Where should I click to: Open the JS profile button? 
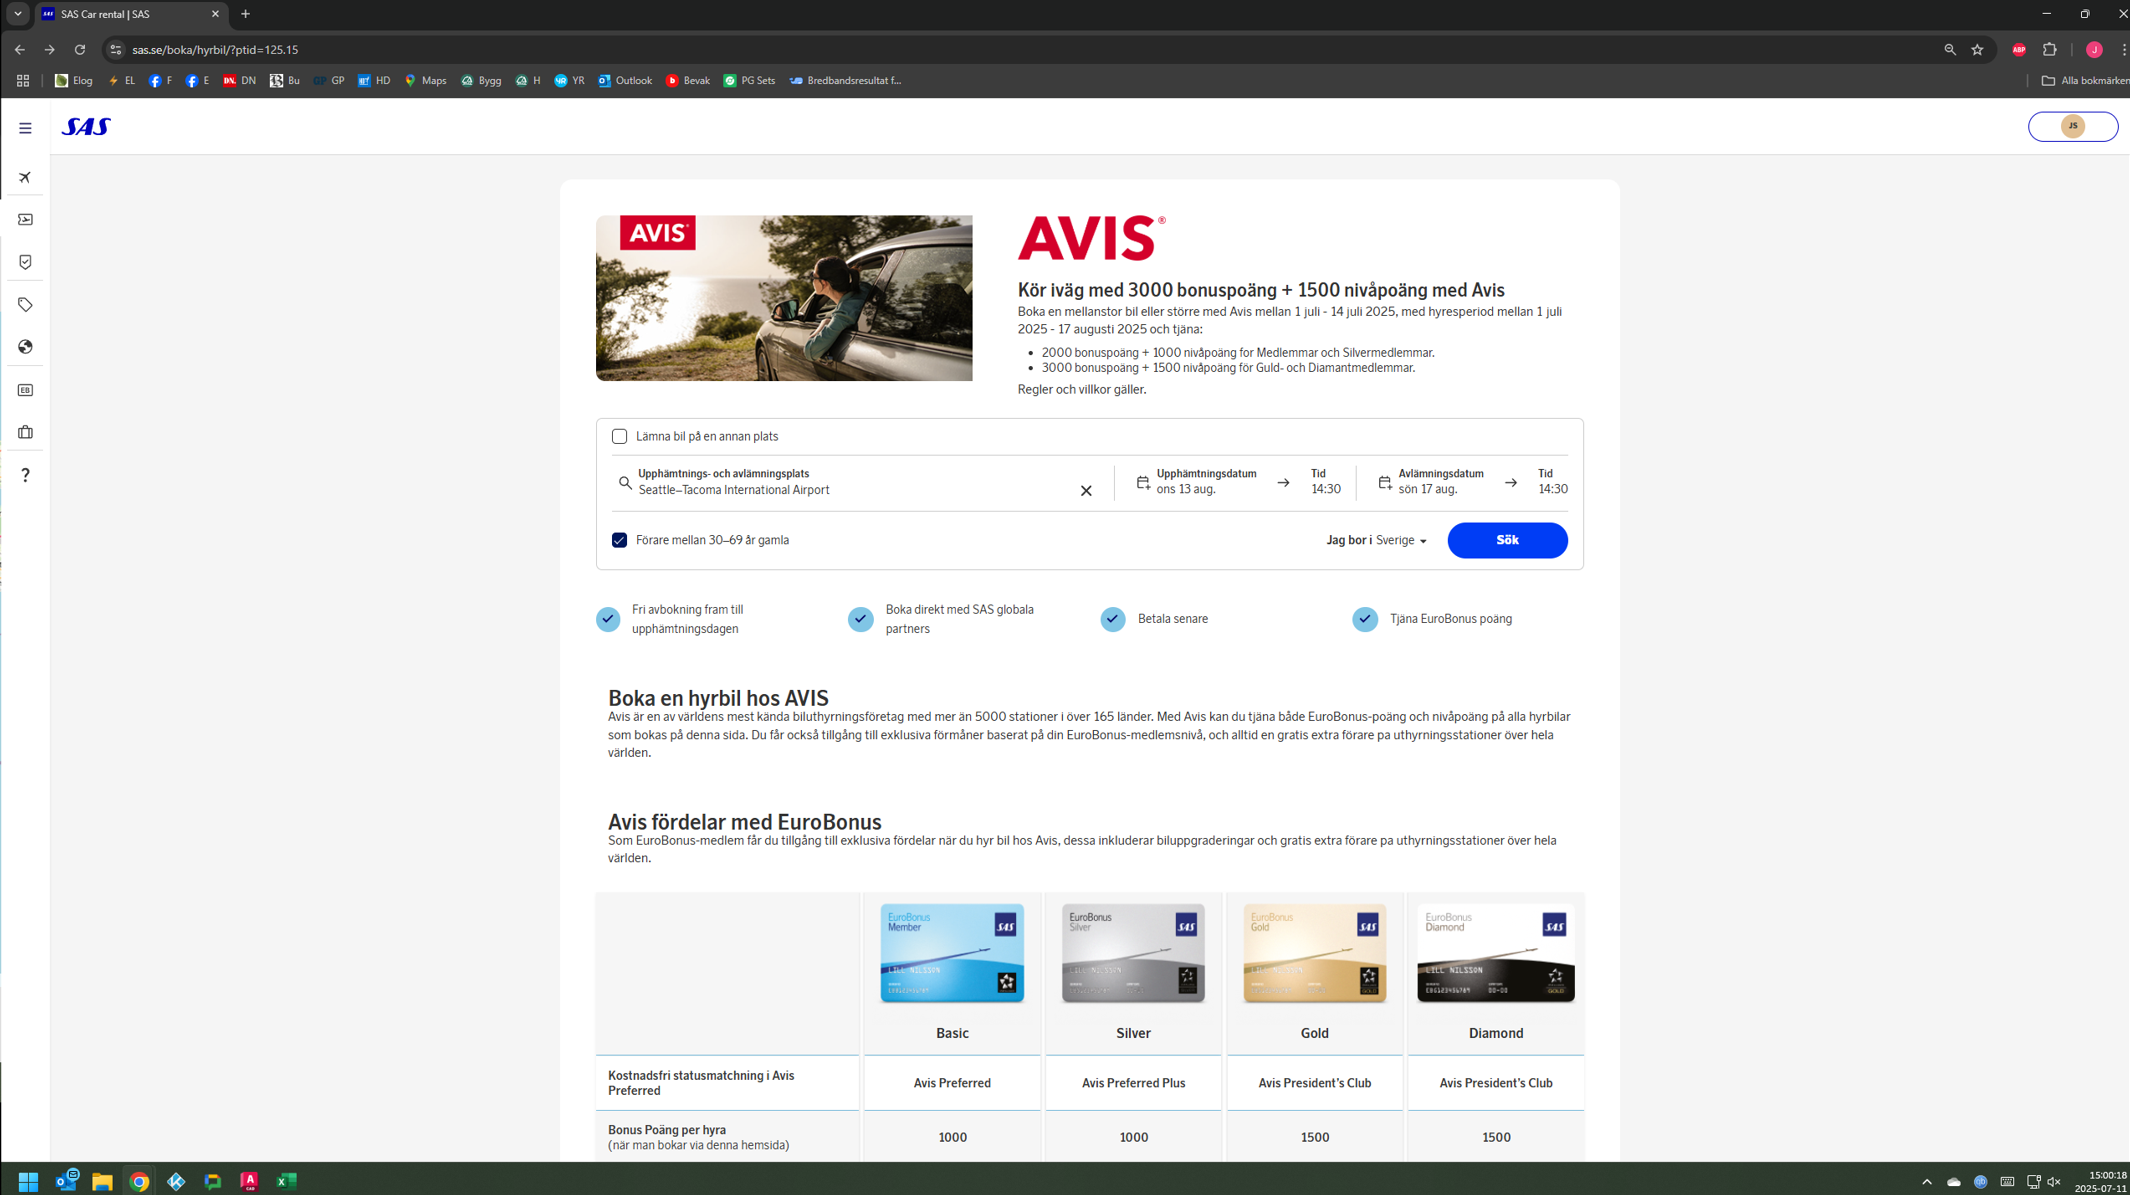tap(2072, 126)
